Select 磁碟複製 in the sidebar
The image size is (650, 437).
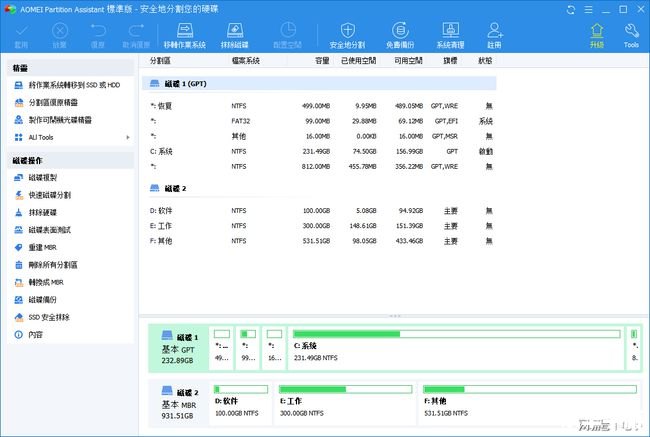[42, 177]
